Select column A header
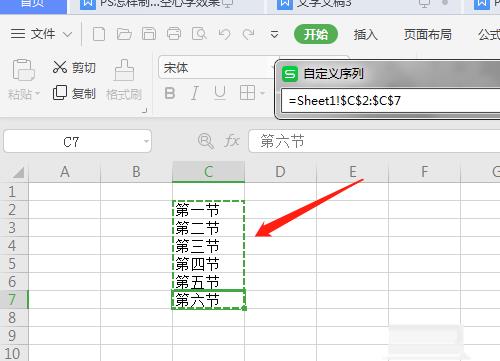The width and height of the screenshot is (500, 361). [x=65, y=172]
